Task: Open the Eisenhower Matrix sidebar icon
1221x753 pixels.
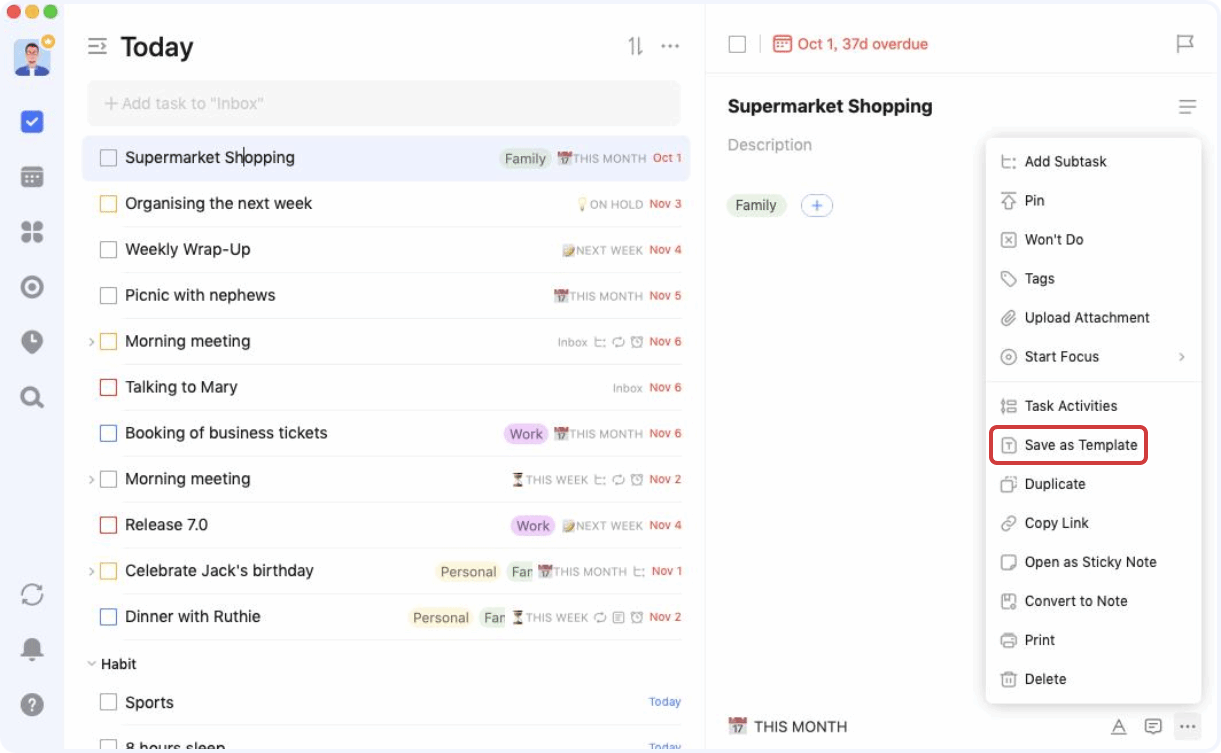Action: (x=32, y=232)
